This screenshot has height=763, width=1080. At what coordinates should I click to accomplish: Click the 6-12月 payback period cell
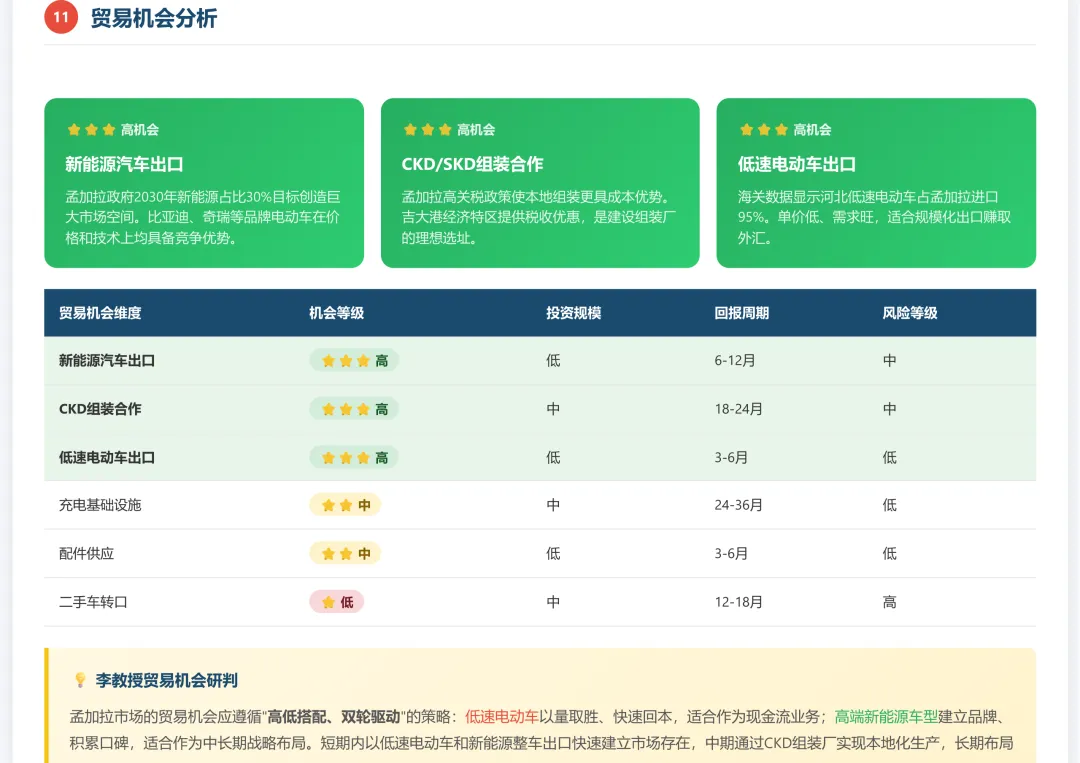click(x=735, y=361)
